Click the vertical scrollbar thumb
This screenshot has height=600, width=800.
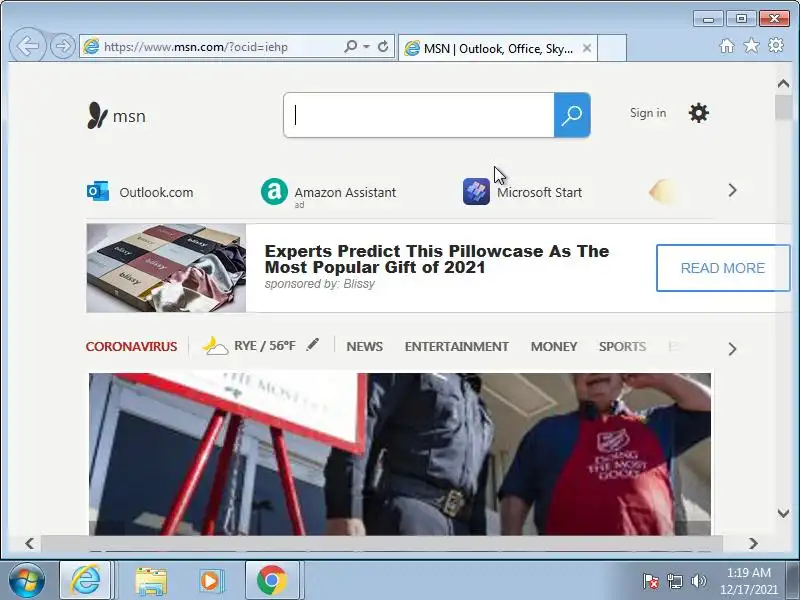coord(783,107)
